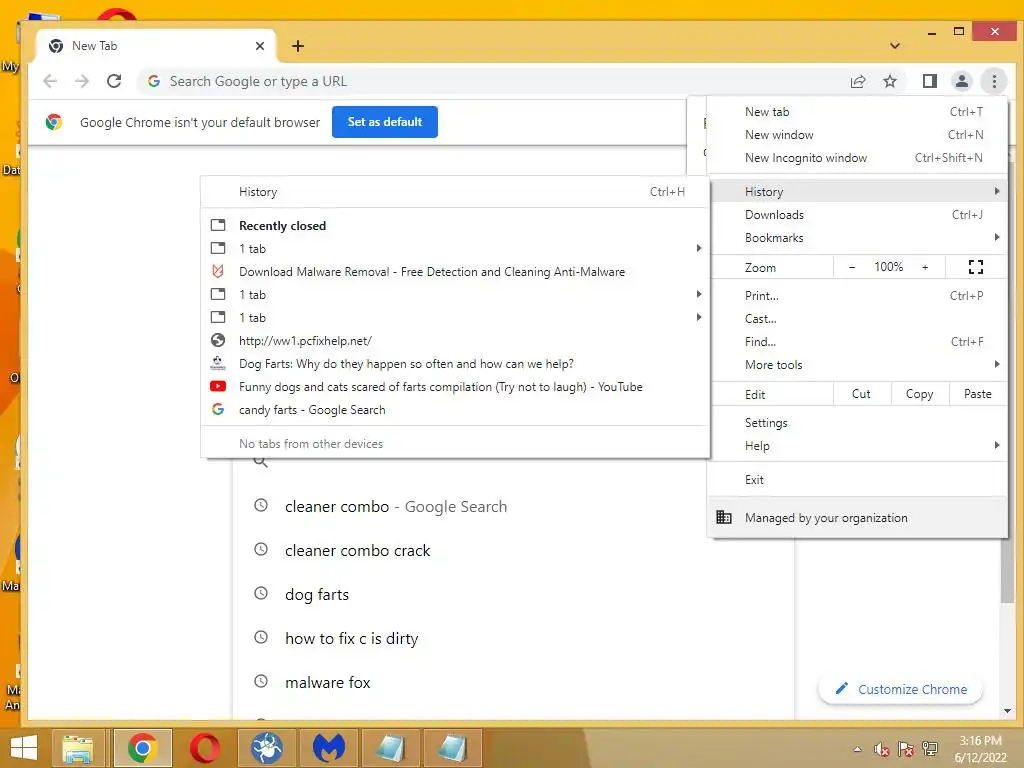The image size is (1024, 768).
Task: Open a New Incognito window
Action: pos(857,157)
